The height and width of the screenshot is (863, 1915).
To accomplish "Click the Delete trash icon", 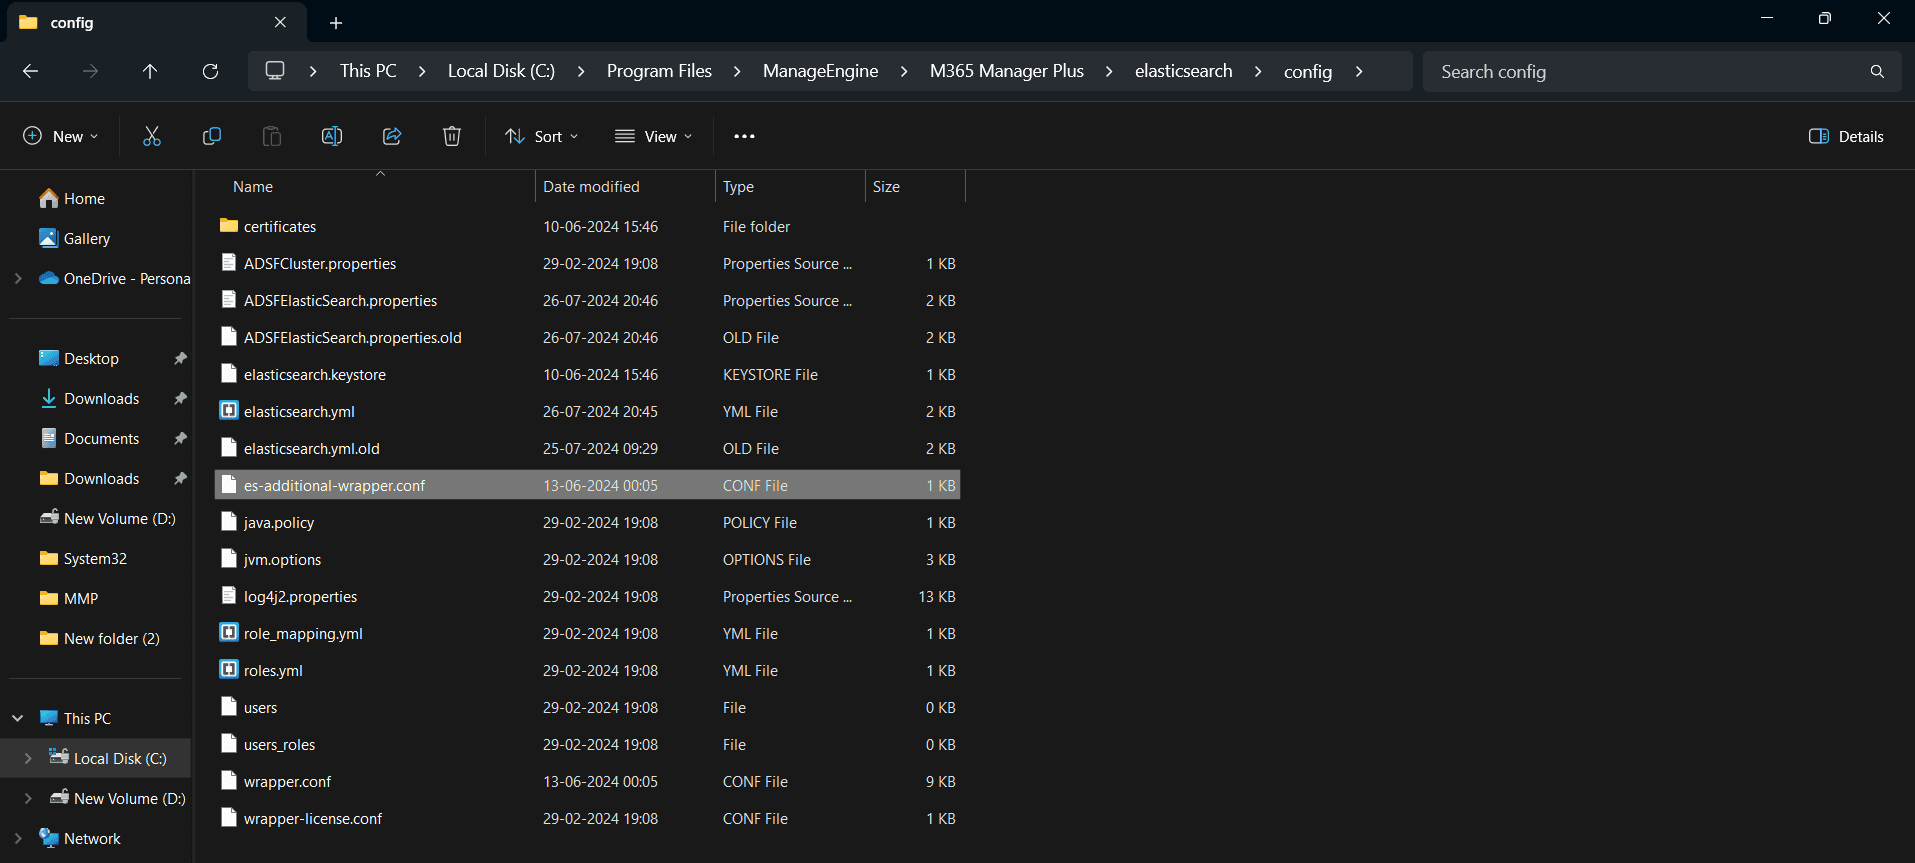I will point(452,136).
